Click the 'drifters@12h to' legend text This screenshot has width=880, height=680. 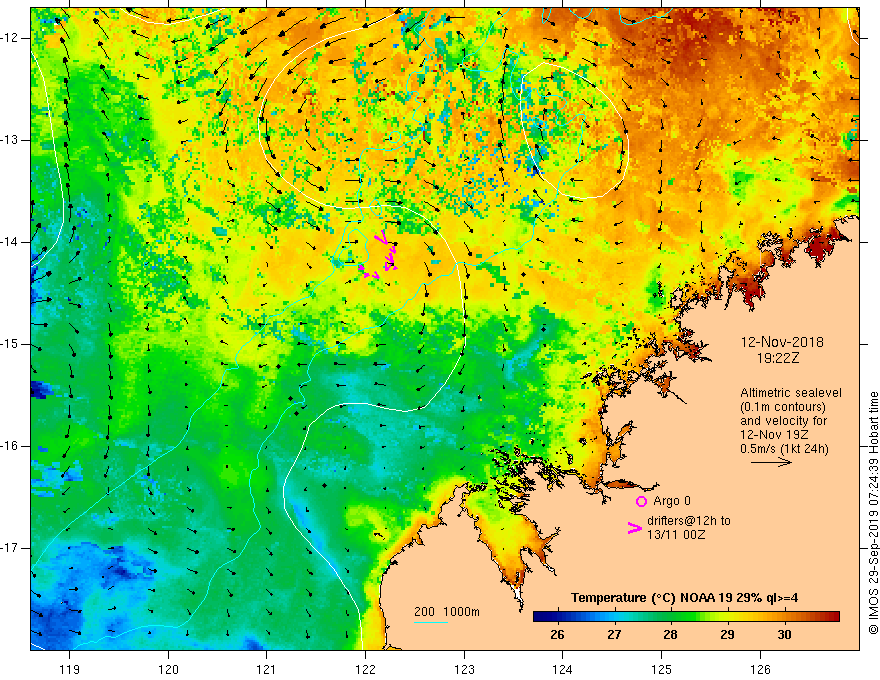(689, 521)
